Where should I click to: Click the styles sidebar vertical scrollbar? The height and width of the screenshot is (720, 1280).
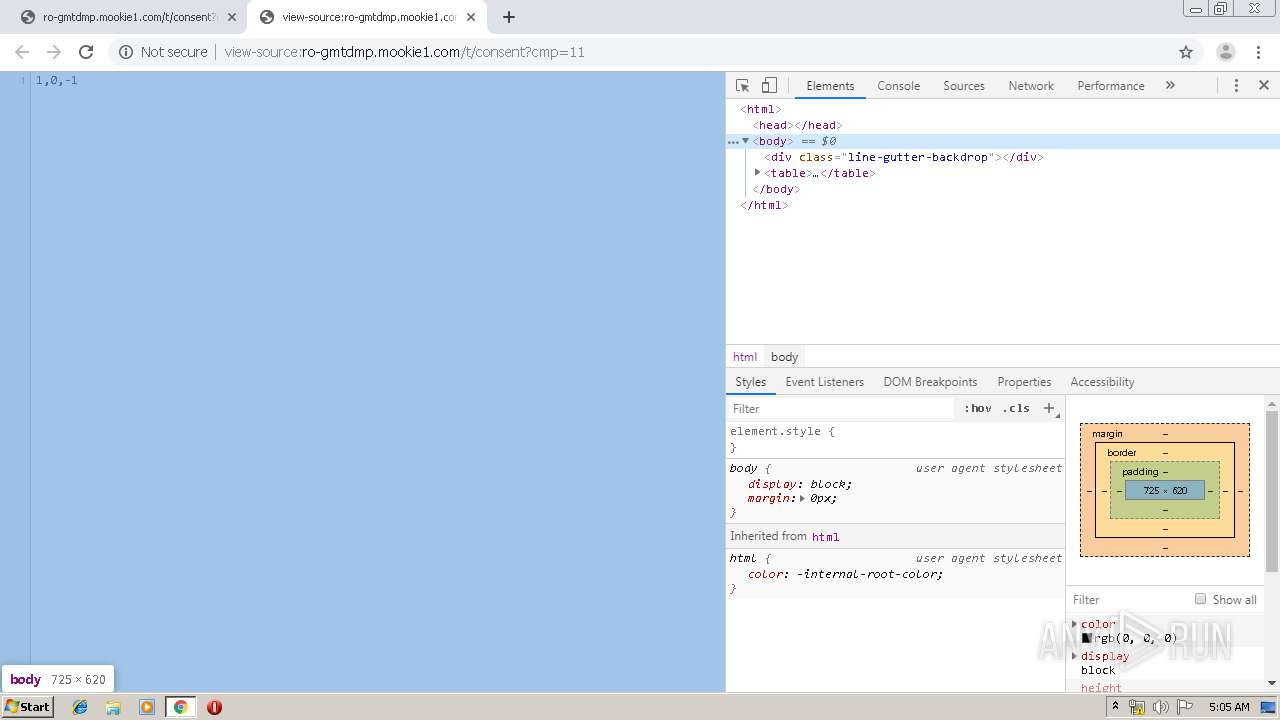1272,491
